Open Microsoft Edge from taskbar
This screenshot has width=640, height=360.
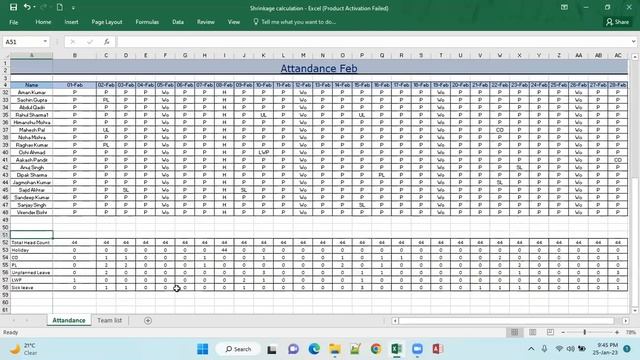coord(314,349)
